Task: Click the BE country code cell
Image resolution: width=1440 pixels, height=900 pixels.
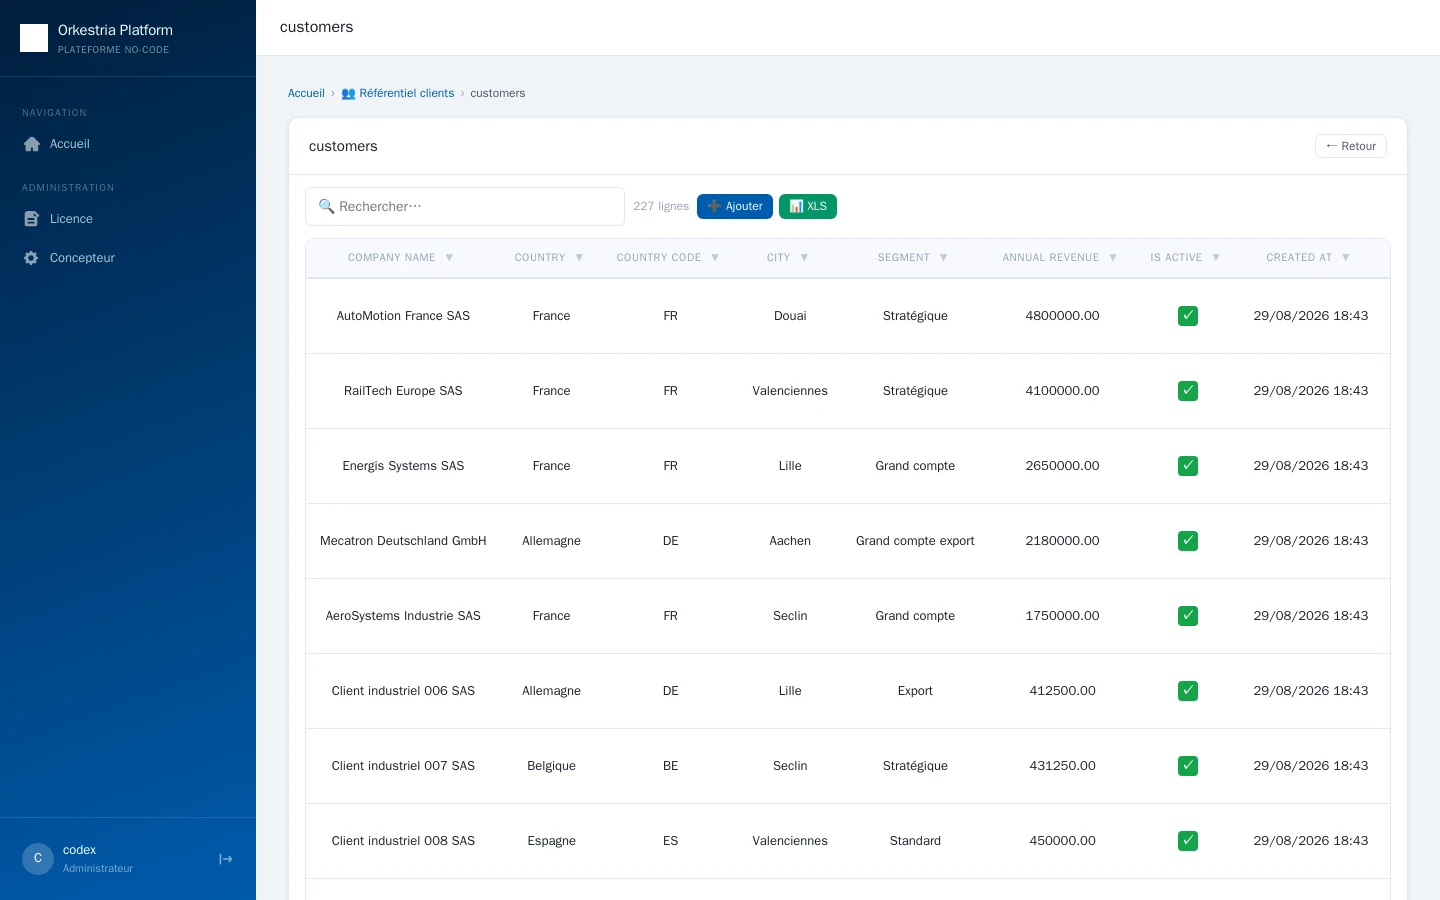Action: [671, 766]
